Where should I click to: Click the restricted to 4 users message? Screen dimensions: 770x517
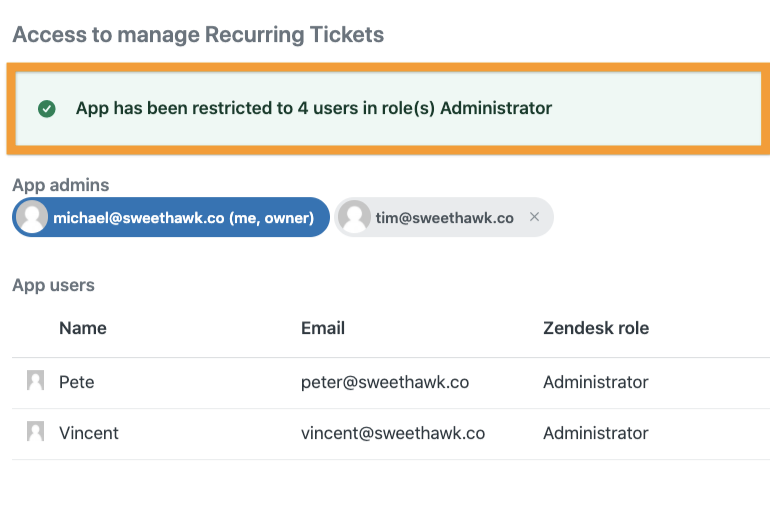(x=314, y=108)
